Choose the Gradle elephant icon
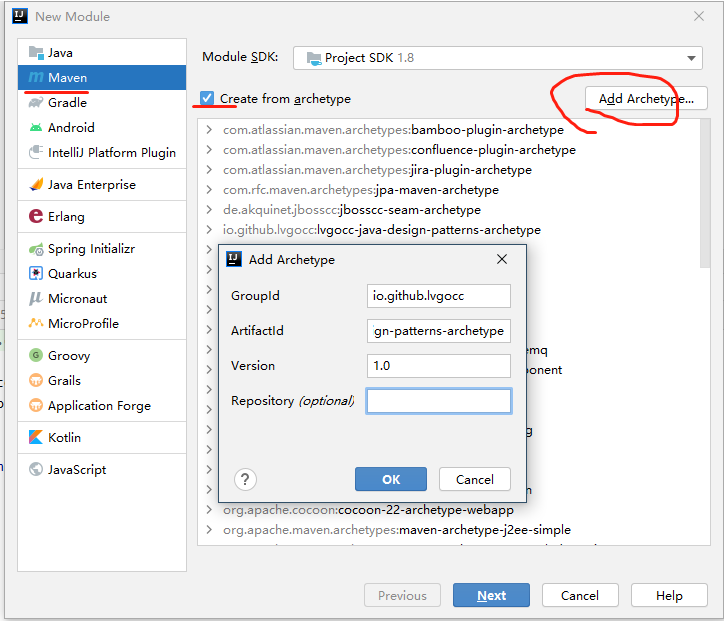Screen dimensions: 724x621 pyautogui.click(x=36, y=102)
